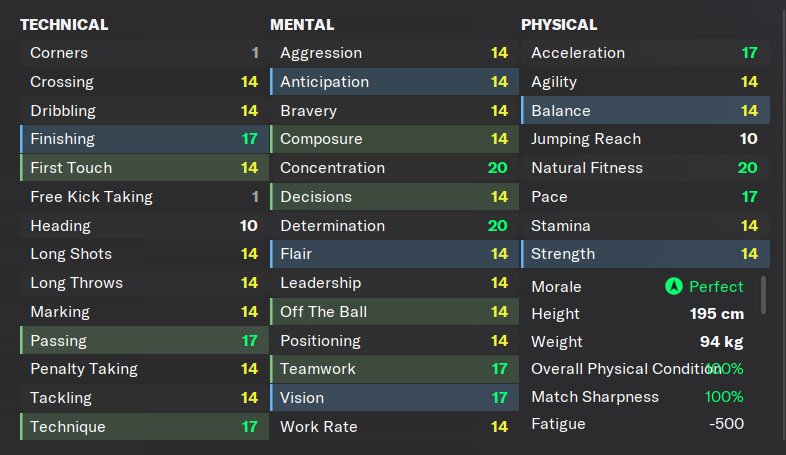Viewport: 786px width, 455px height.
Task: Click the Off The Ball attribute
Action: click(x=394, y=312)
